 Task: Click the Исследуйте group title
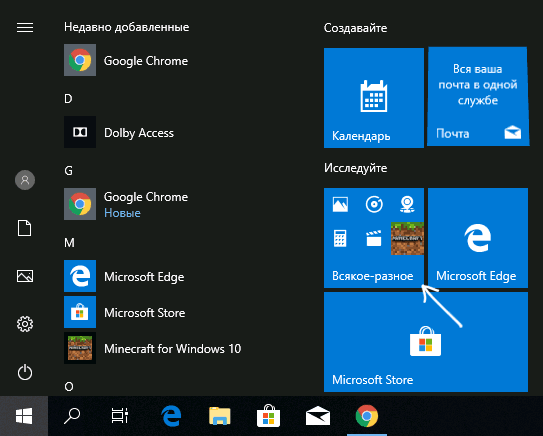pos(356,168)
